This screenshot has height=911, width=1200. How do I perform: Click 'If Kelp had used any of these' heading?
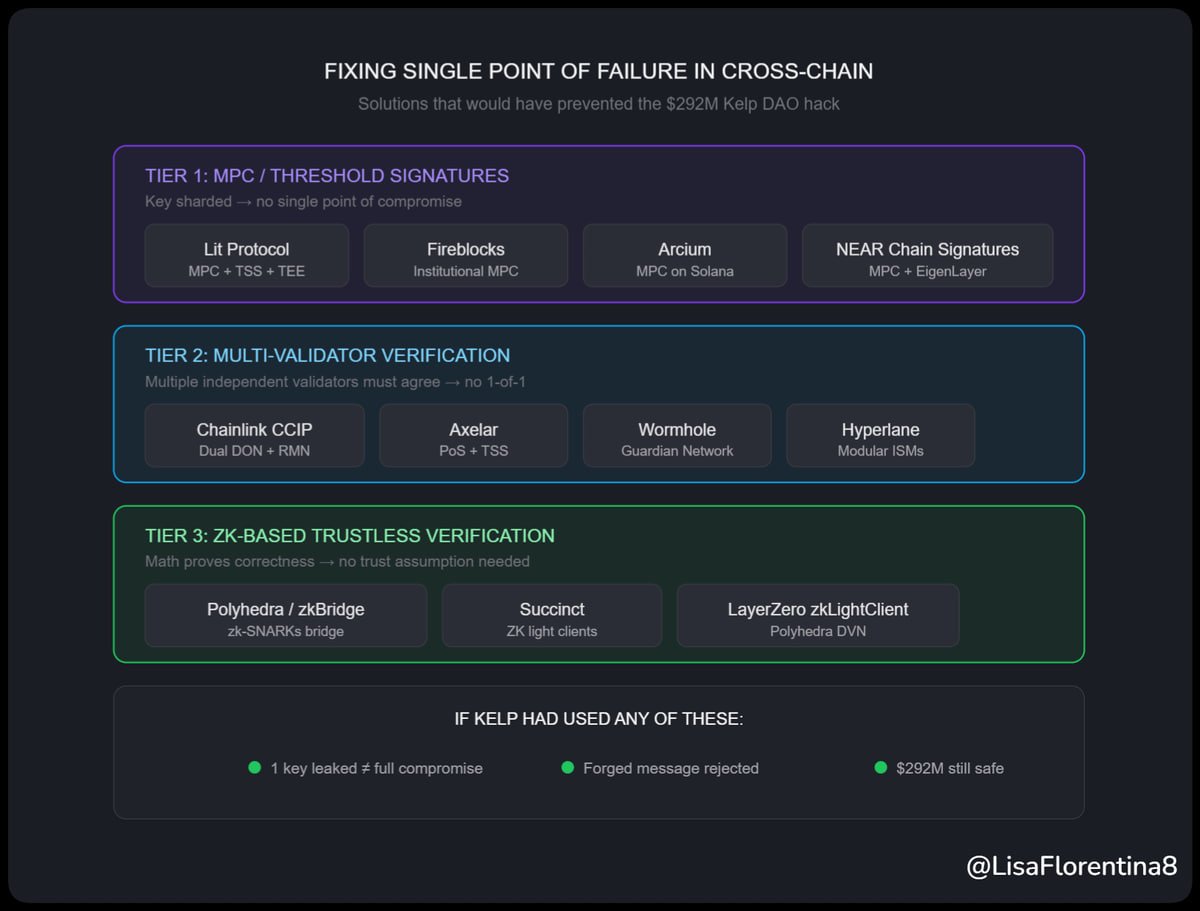598,720
